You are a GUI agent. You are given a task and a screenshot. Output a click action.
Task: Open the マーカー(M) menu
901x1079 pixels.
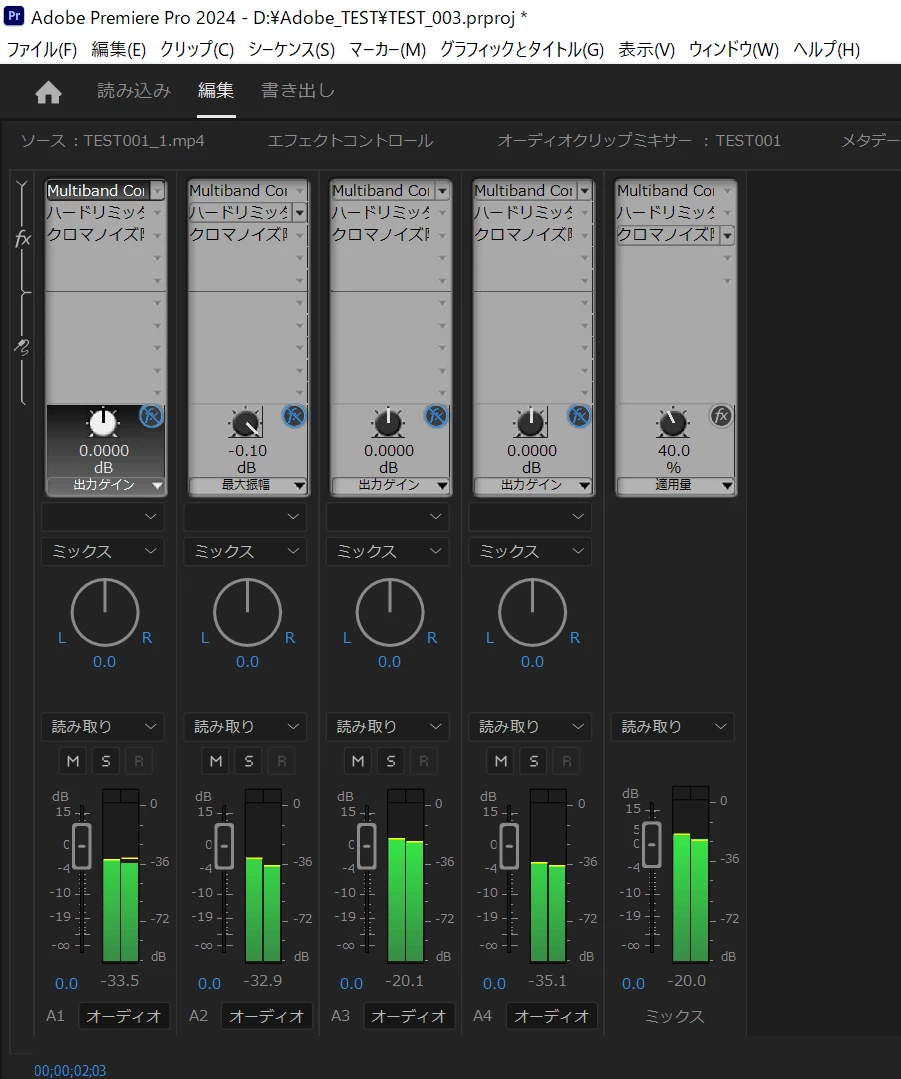(388, 50)
